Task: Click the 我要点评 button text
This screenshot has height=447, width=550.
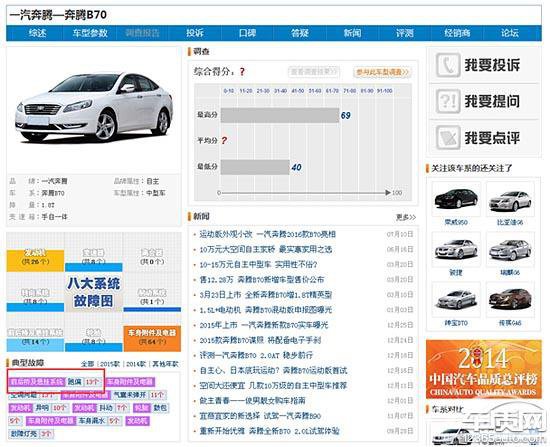Action: point(492,137)
